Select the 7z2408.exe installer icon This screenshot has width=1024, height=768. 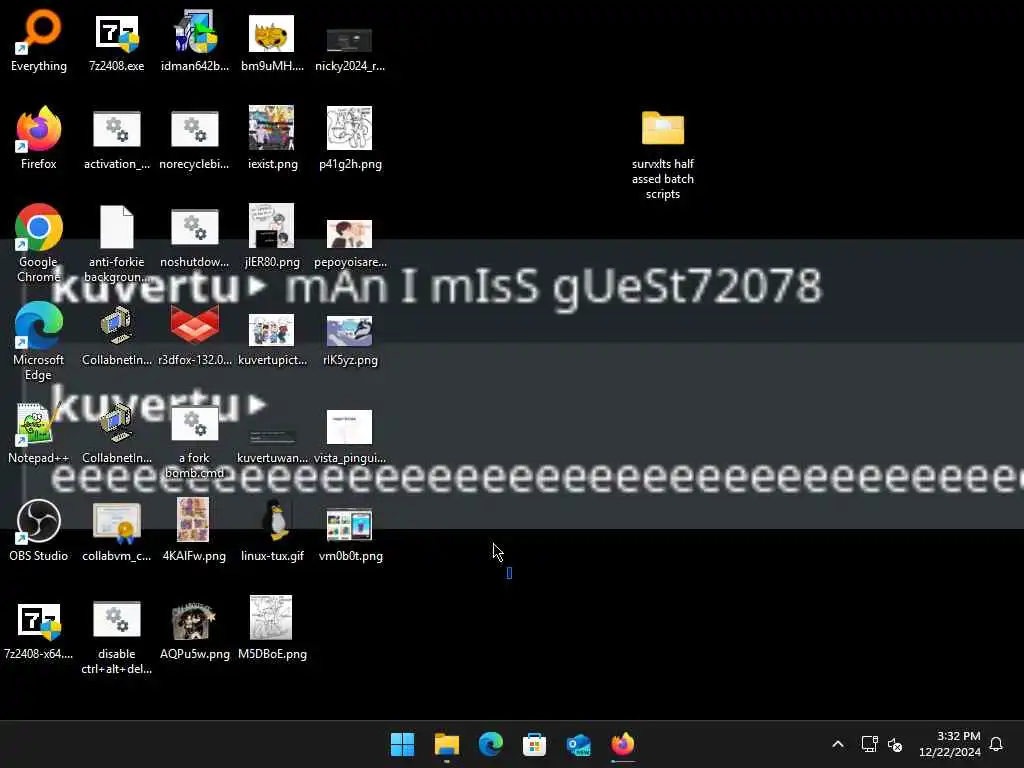[x=116, y=40]
